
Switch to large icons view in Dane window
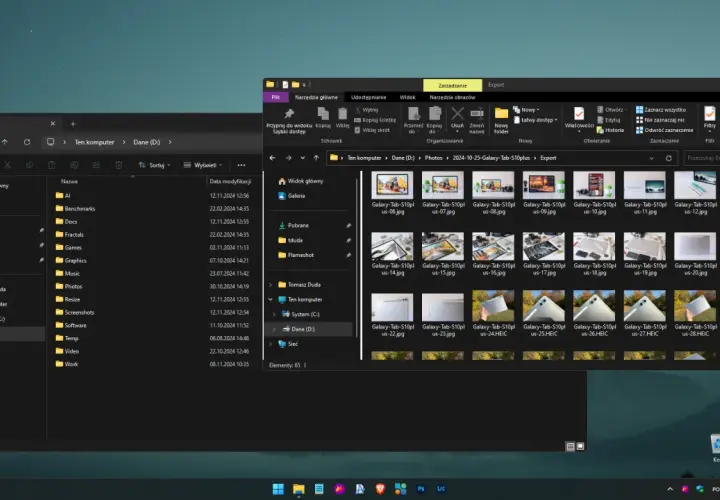580,446
